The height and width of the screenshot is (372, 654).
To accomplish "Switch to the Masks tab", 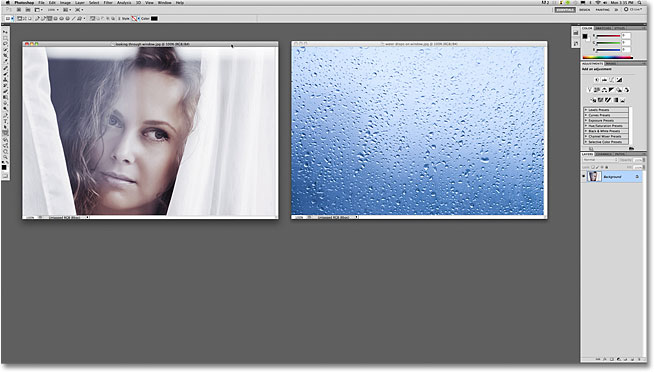I will pos(611,63).
